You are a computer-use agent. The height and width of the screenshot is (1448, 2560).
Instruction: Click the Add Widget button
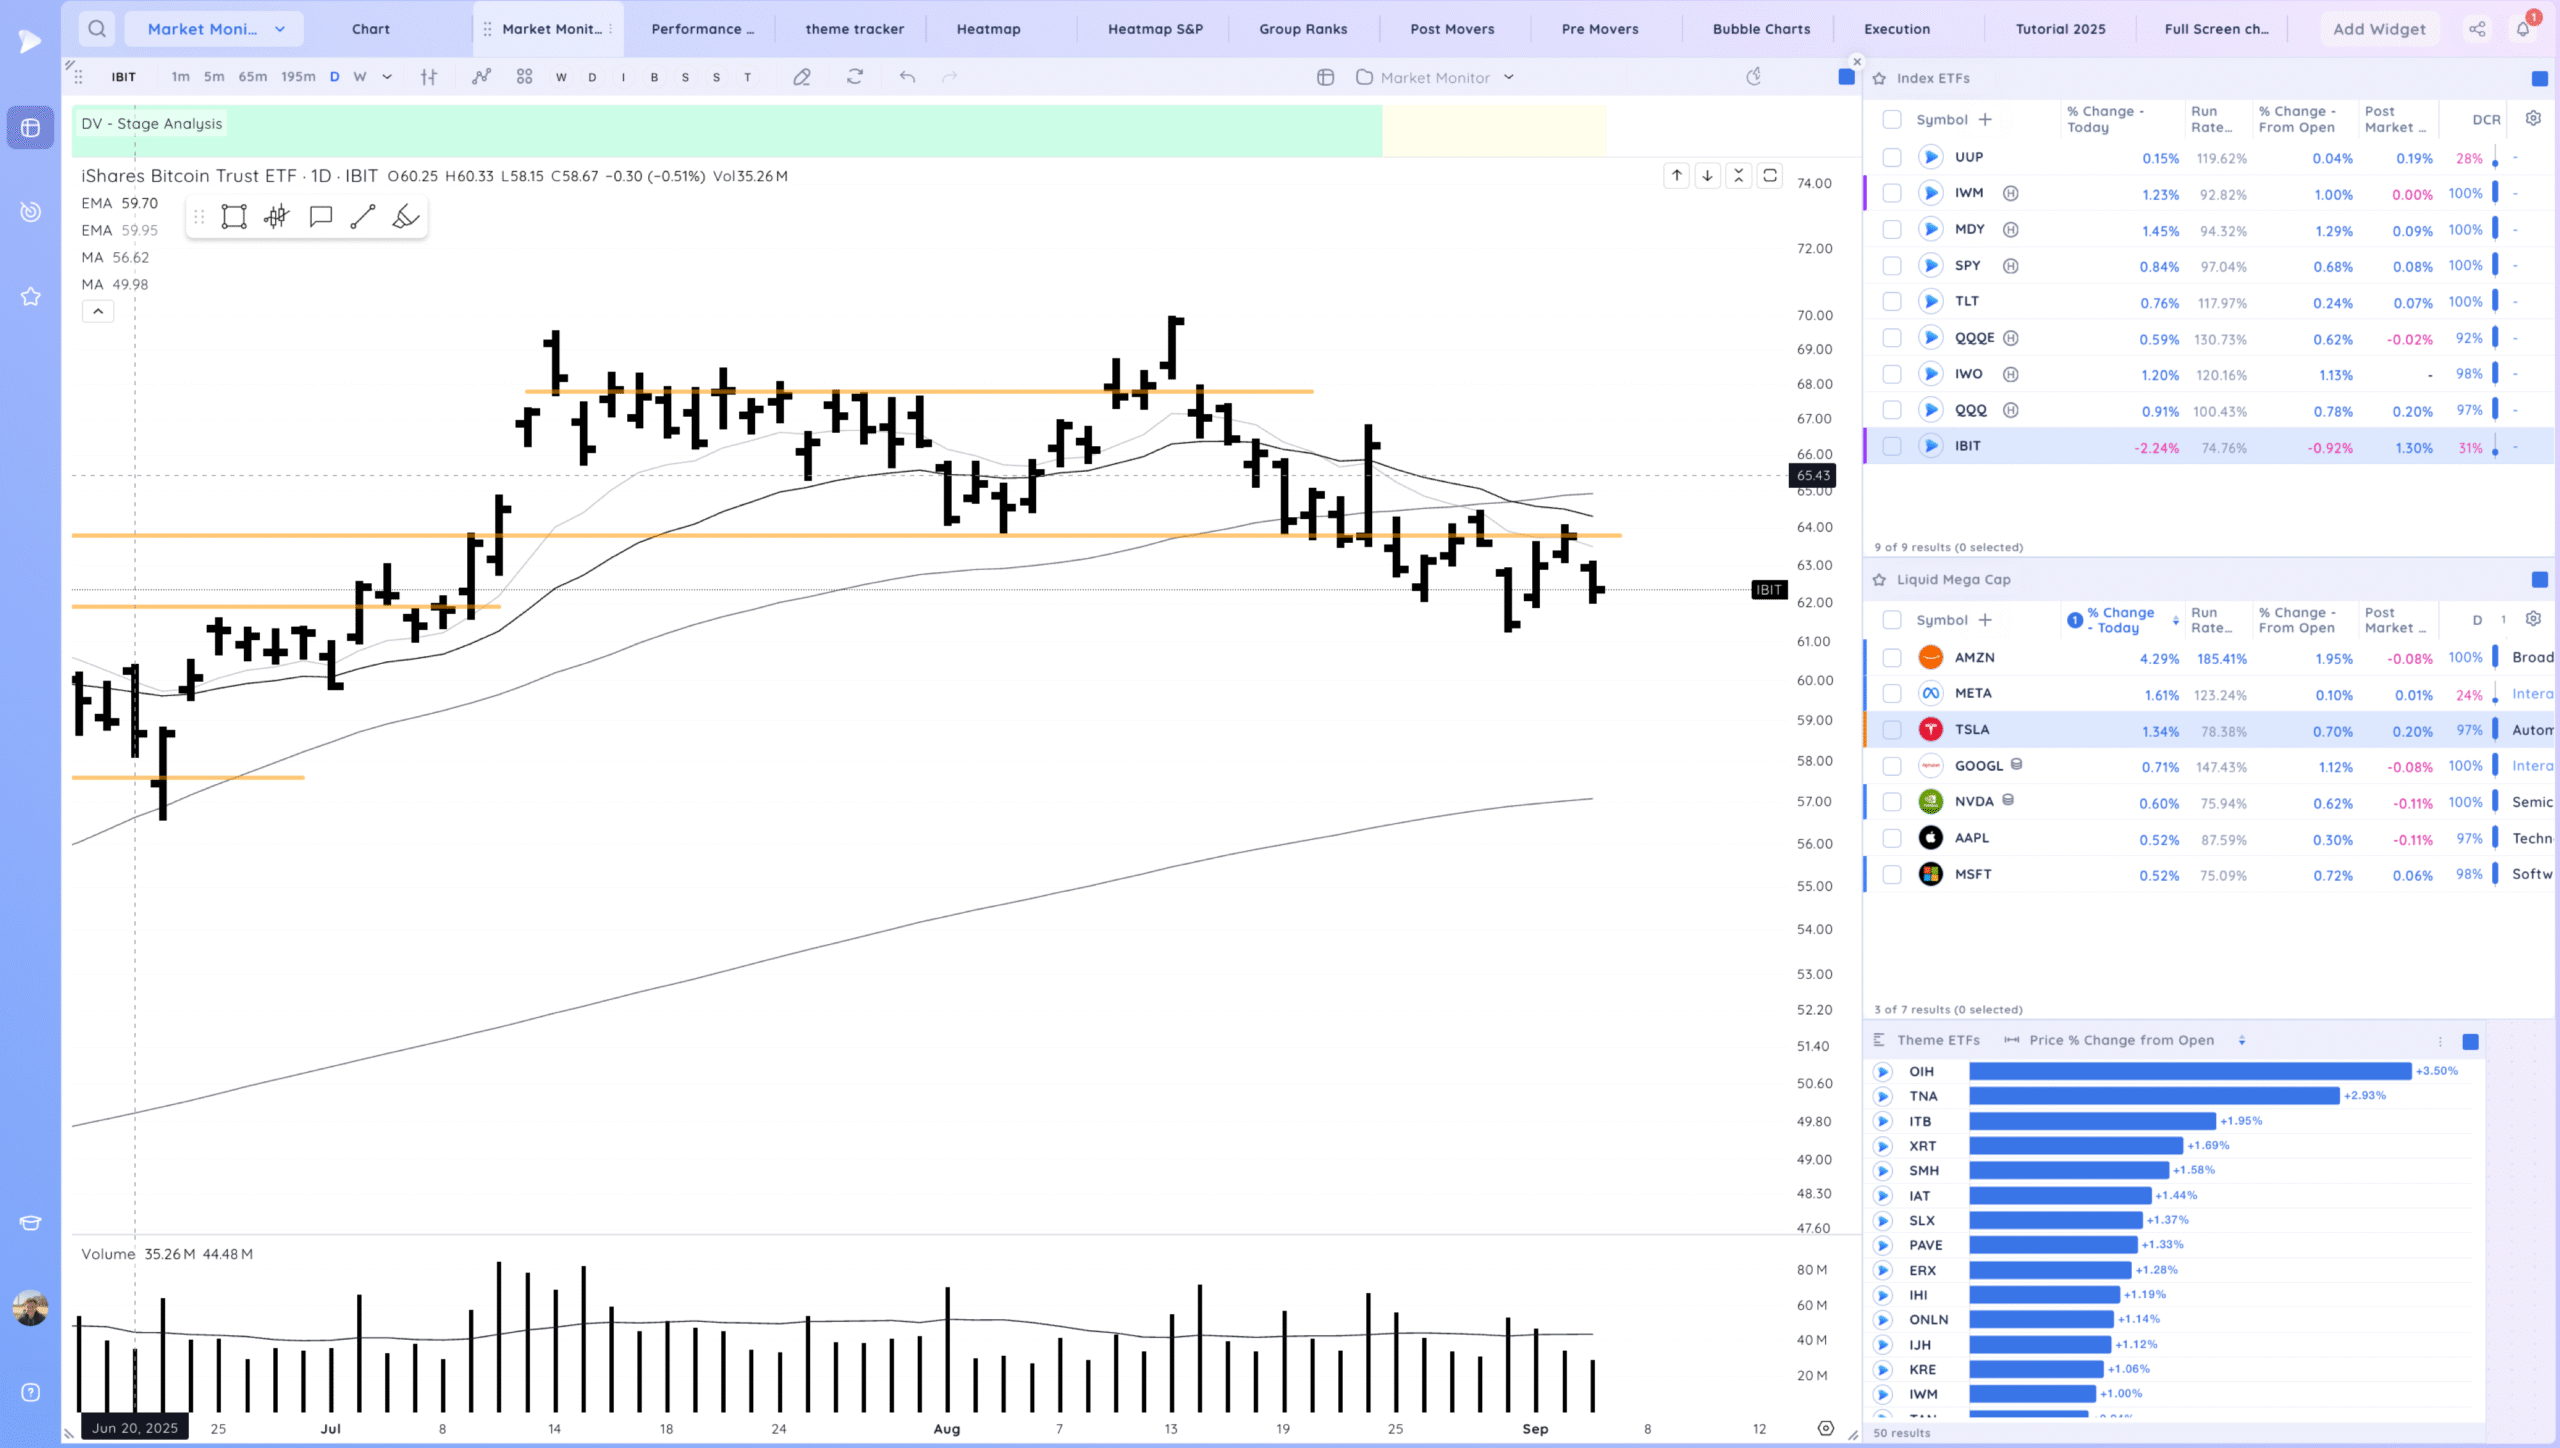click(2379, 29)
